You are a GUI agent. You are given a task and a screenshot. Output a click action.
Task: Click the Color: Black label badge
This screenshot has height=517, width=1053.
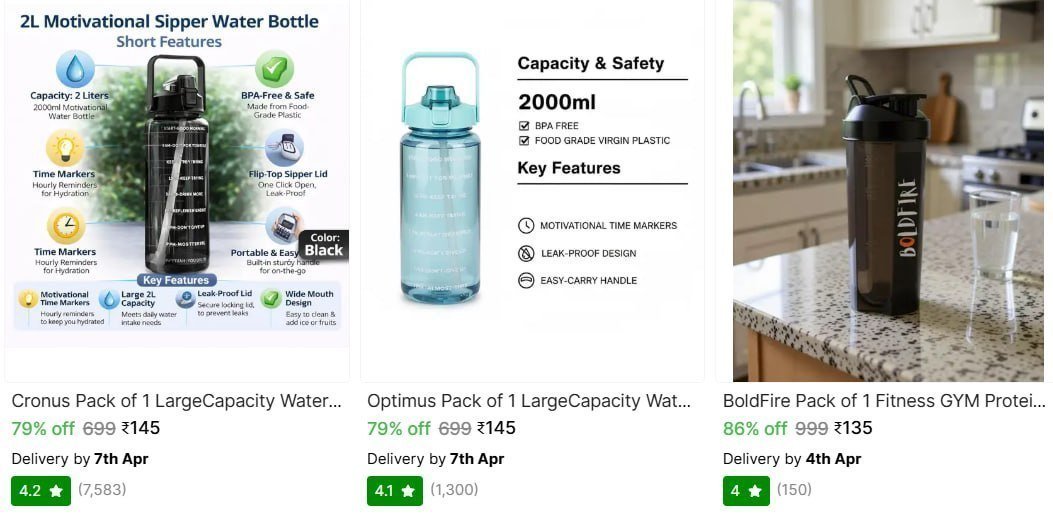pos(323,244)
